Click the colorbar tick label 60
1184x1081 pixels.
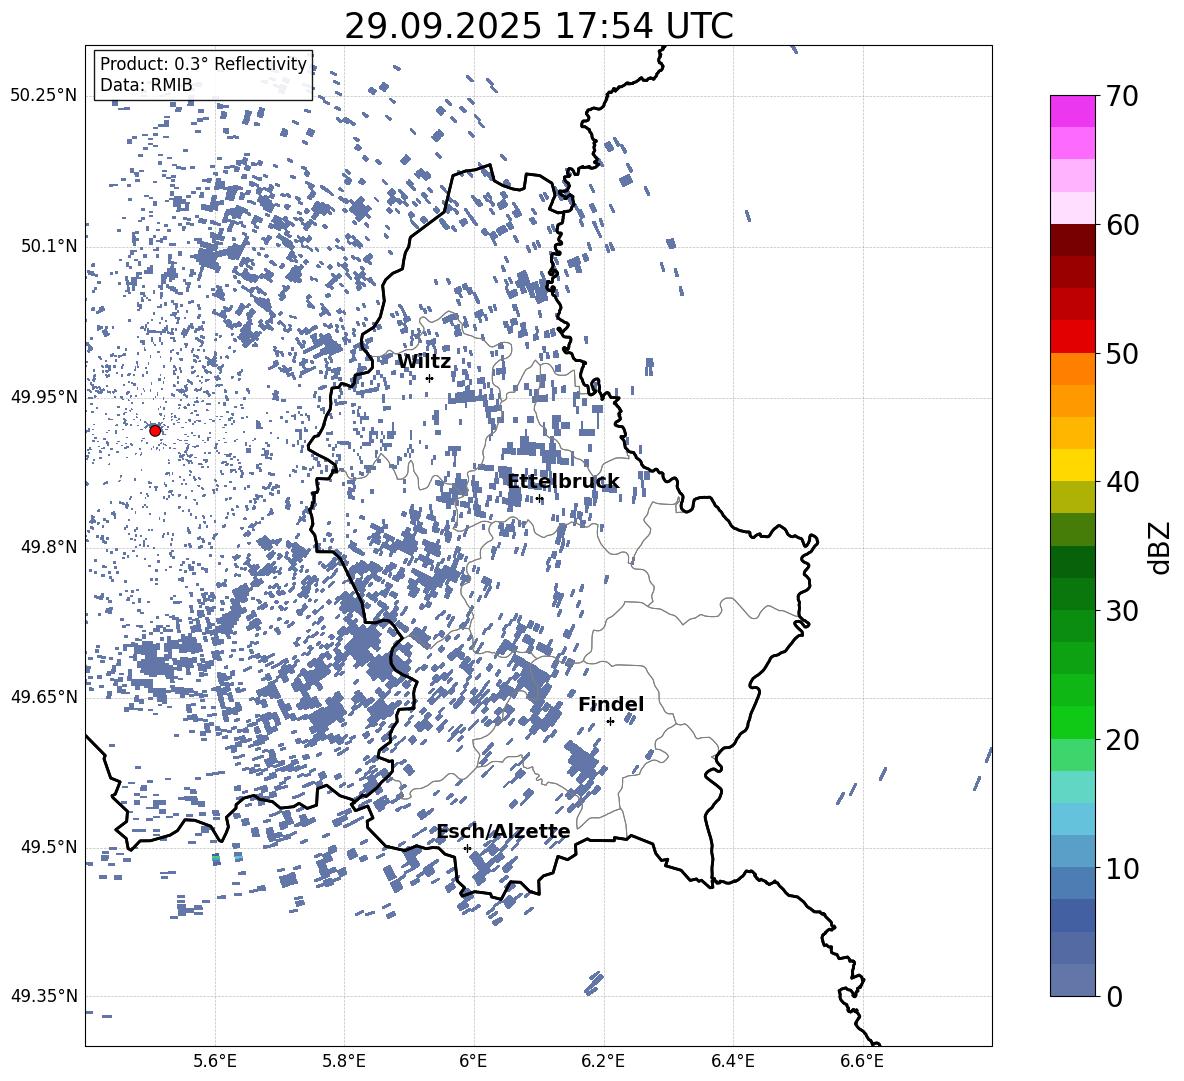1123,225
